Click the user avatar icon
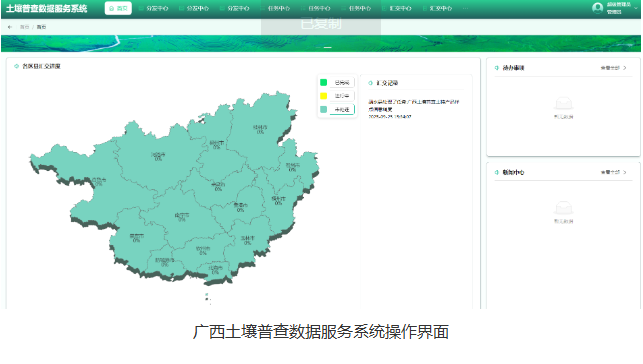 coord(597,8)
